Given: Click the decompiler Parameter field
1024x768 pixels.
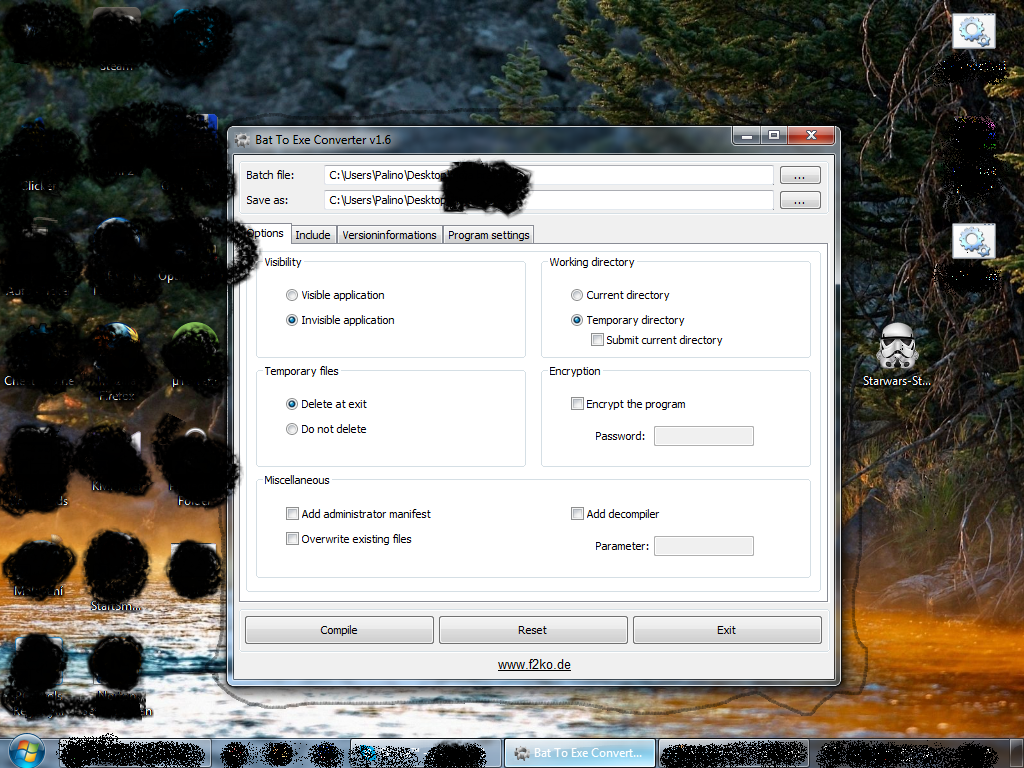Looking at the screenshot, I should coord(704,546).
